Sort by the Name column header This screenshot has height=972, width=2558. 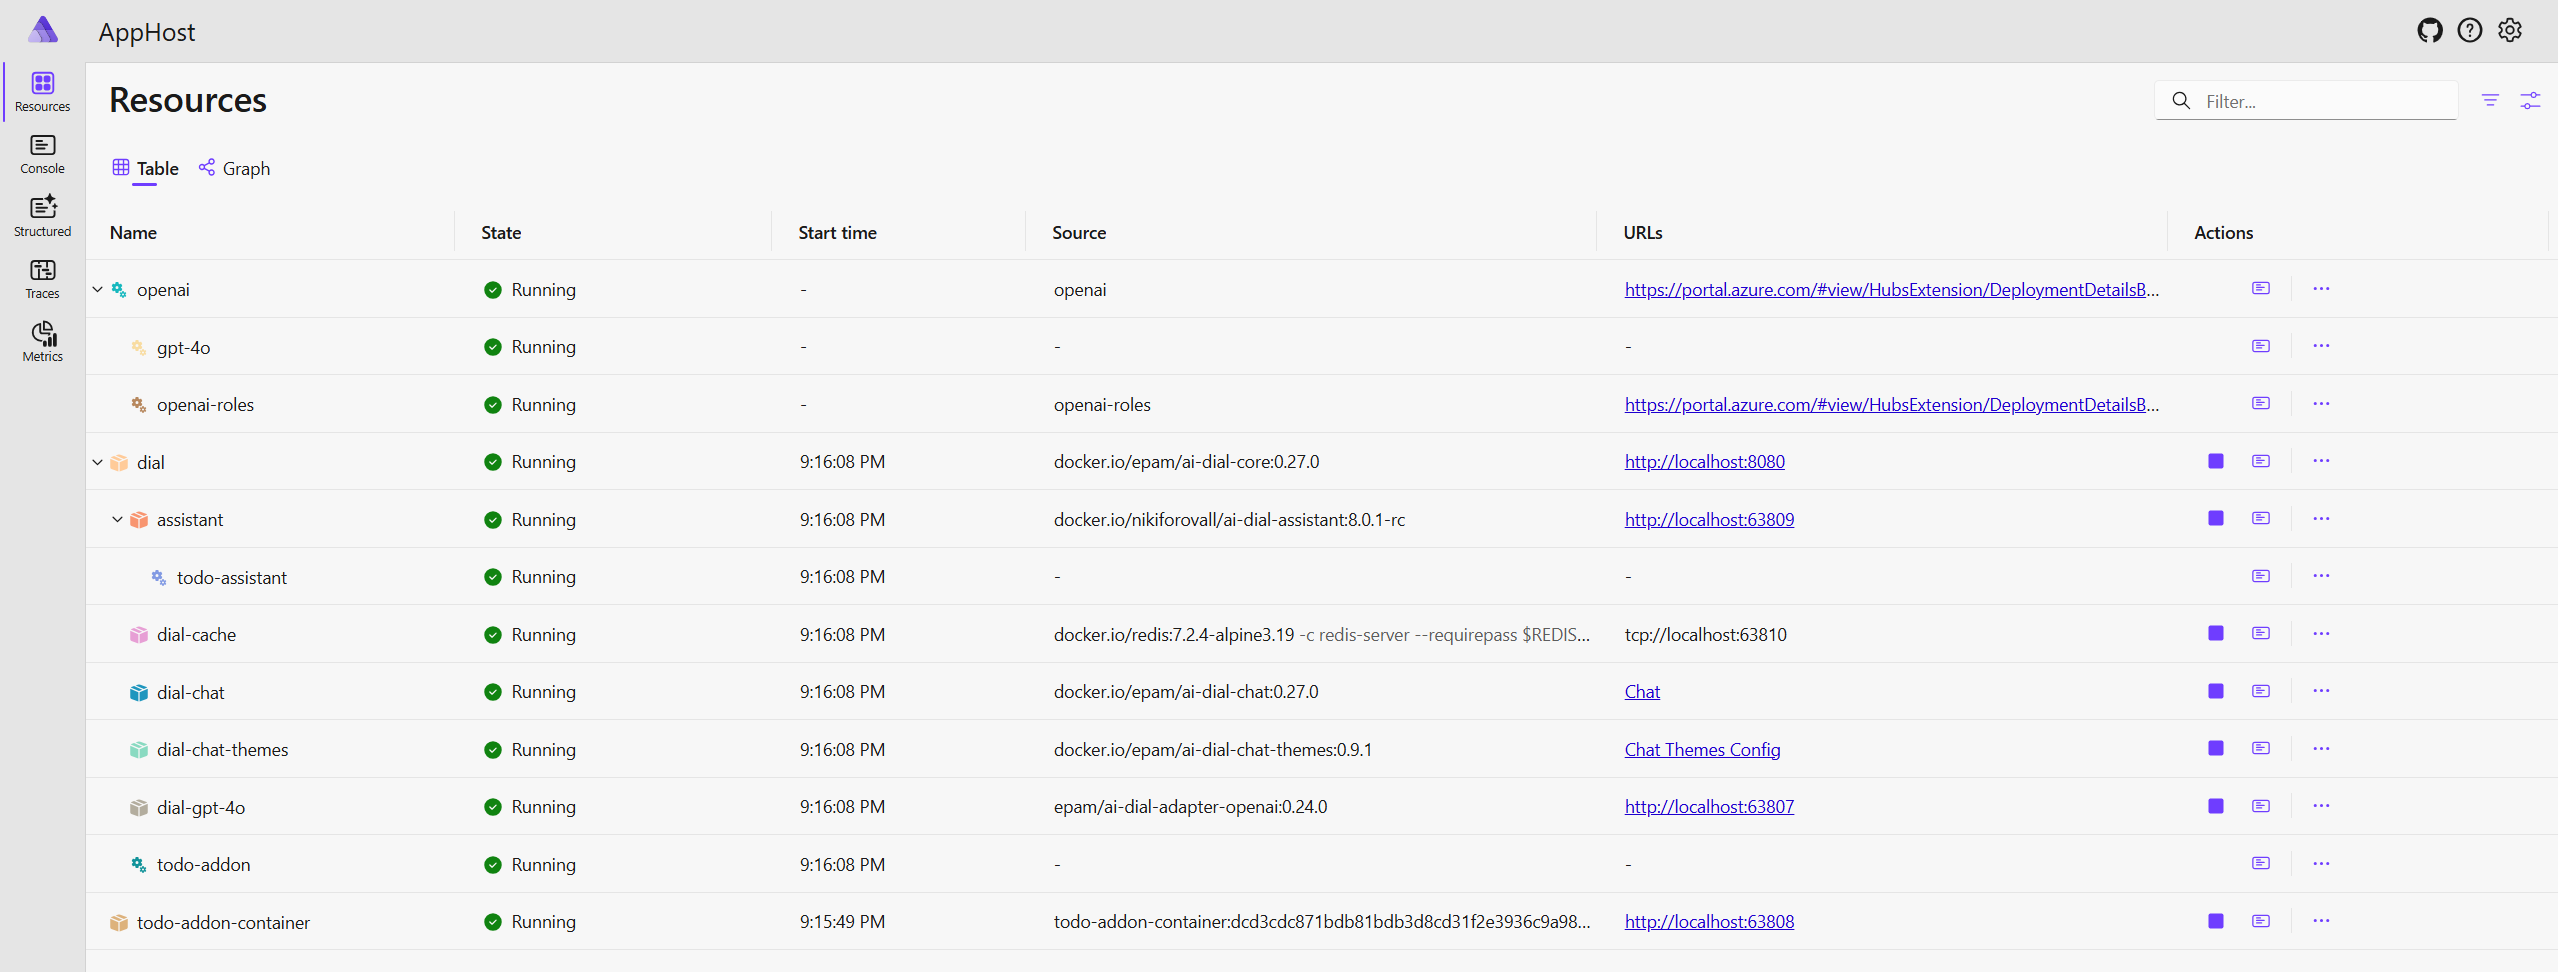click(133, 232)
